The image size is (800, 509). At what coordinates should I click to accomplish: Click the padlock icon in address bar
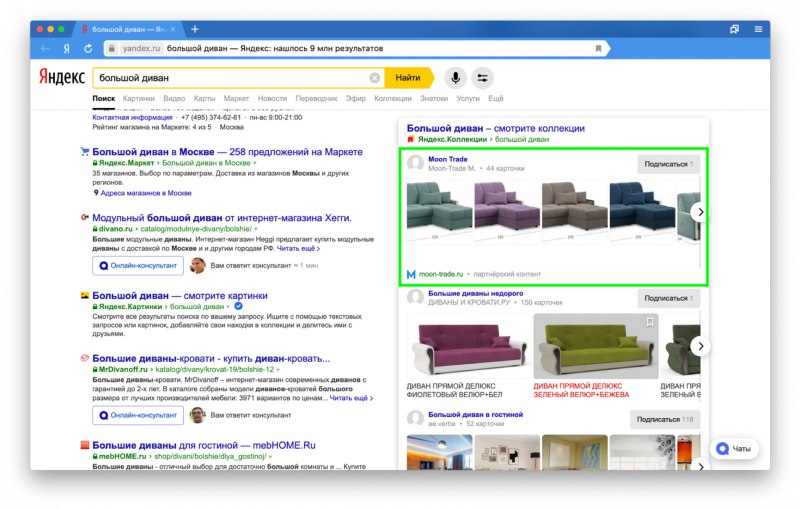pos(111,48)
